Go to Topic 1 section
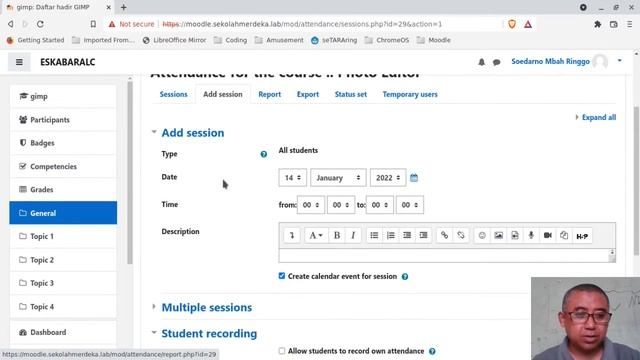Viewport: 640px width, 360px height. click(x=63, y=236)
